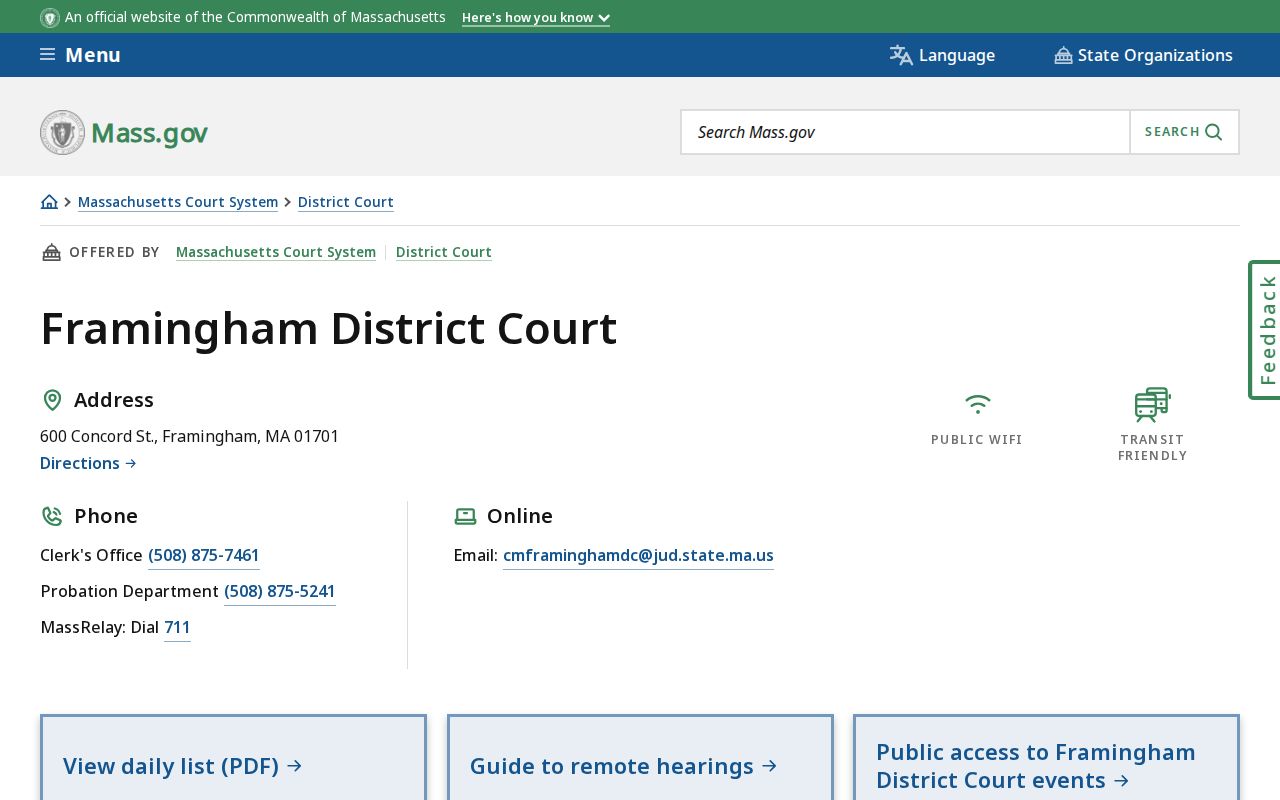Call Clerk's Office number (508) 875-7461
The height and width of the screenshot is (800, 1280).
coord(204,555)
